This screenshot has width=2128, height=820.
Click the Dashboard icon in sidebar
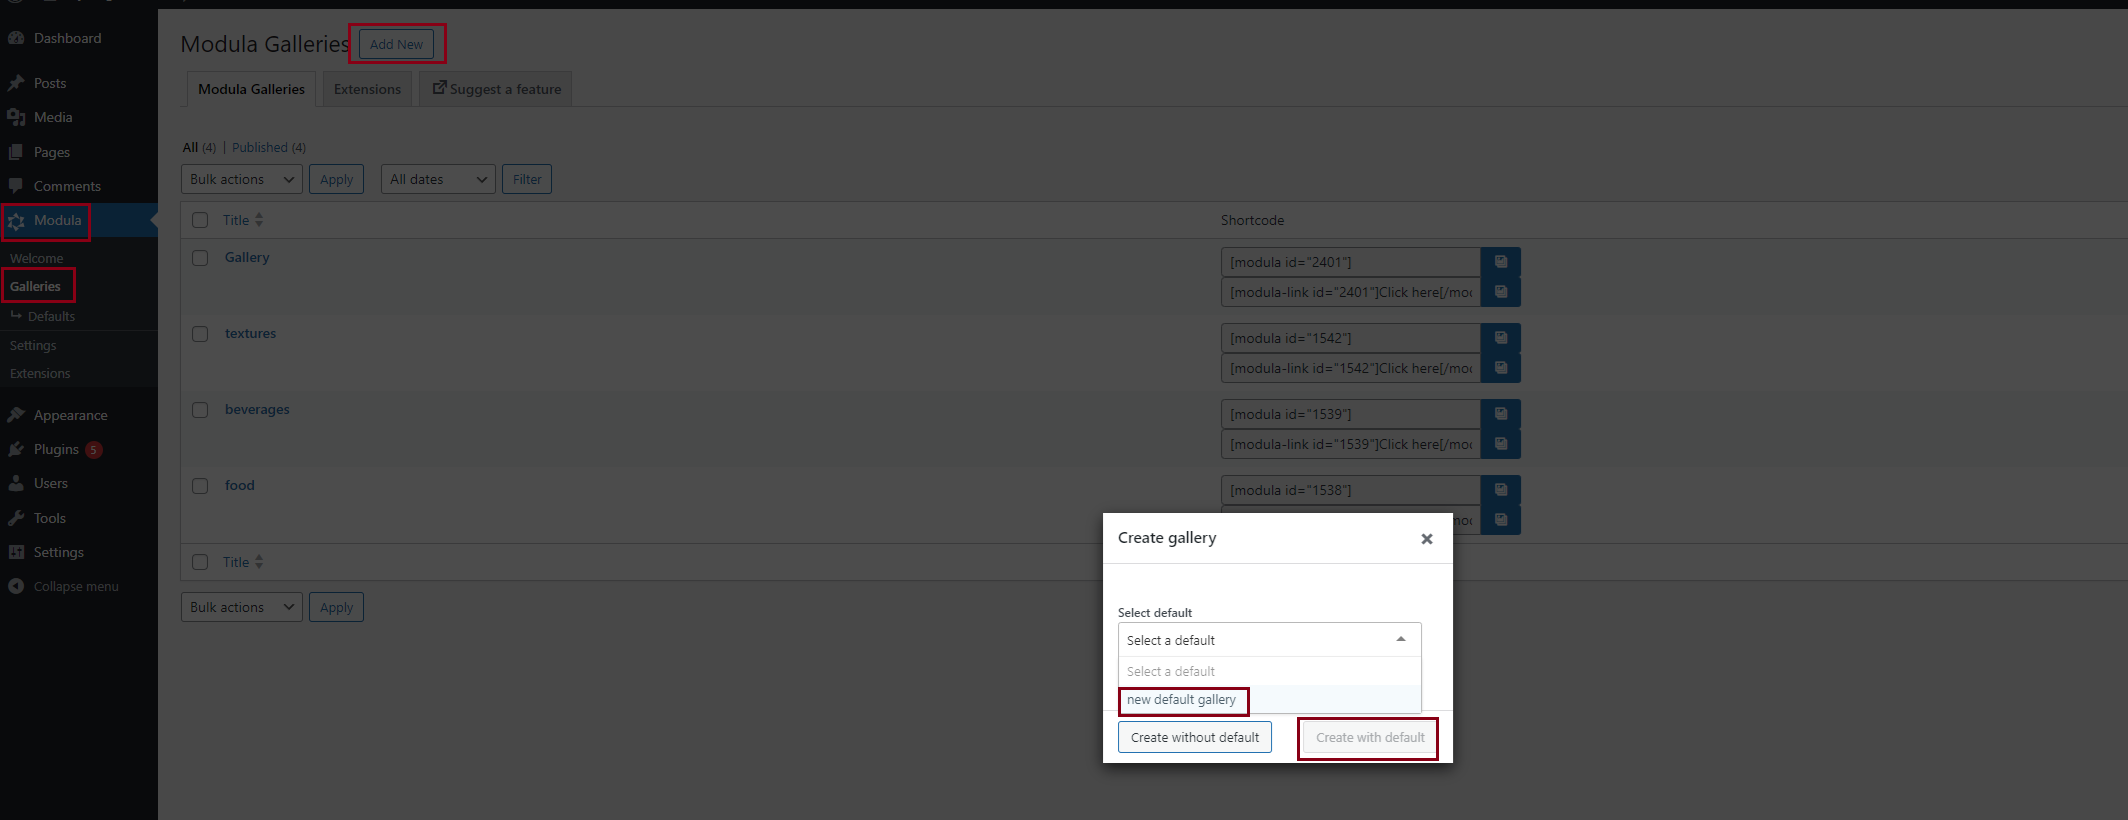pos(16,38)
